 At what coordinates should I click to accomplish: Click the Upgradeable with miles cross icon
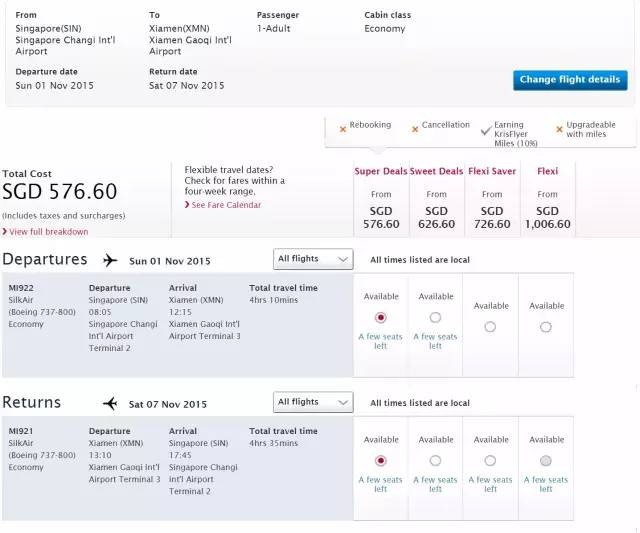(x=558, y=129)
